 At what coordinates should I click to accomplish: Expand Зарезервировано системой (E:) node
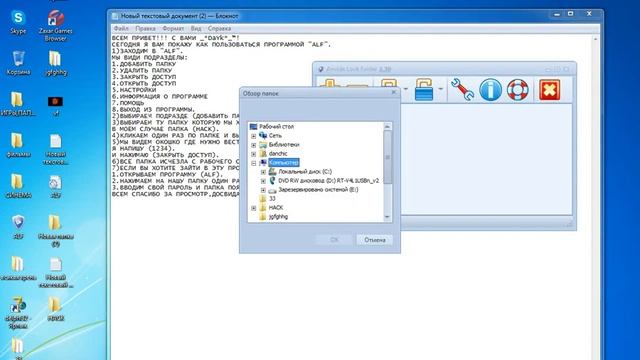pos(263,190)
